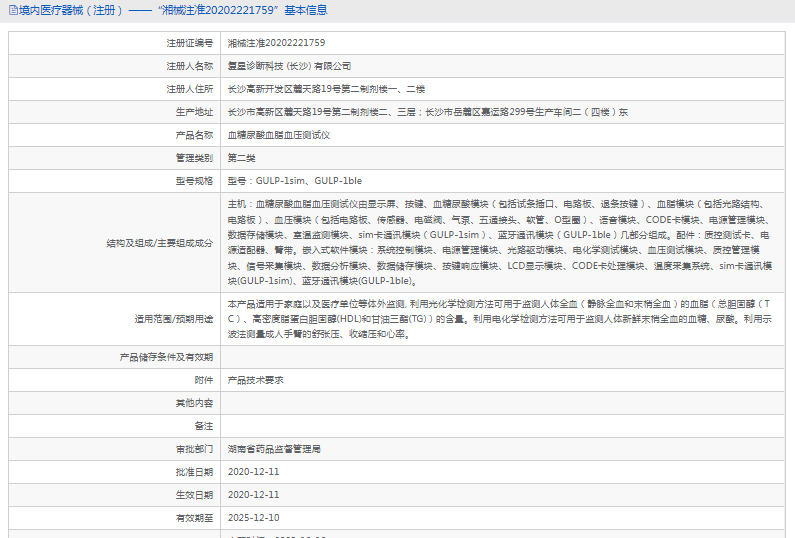Click the '型号规格' label cell
Image resolution: width=795 pixels, height=538 pixels.
click(x=115, y=181)
